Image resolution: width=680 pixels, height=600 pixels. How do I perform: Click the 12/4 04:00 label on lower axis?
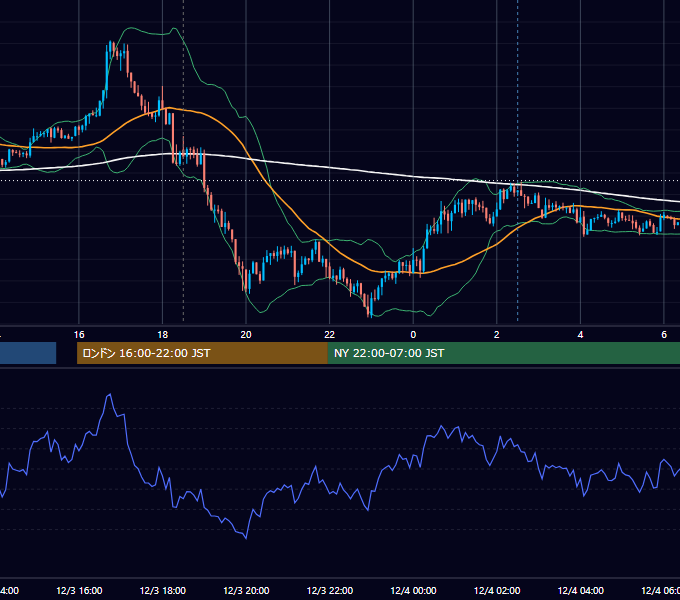[580, 591]
